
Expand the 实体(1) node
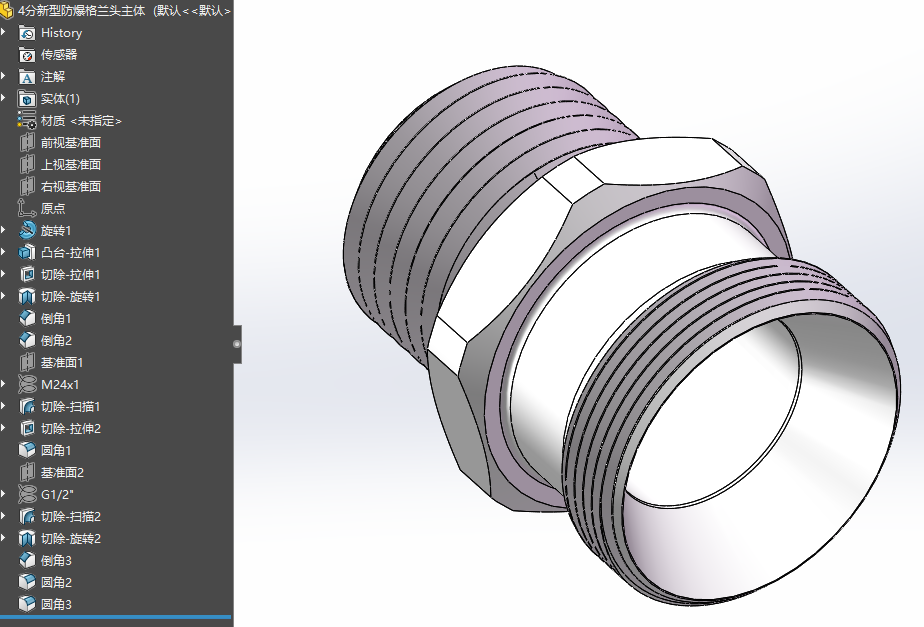pyautogui.click(x=4, y=98)
